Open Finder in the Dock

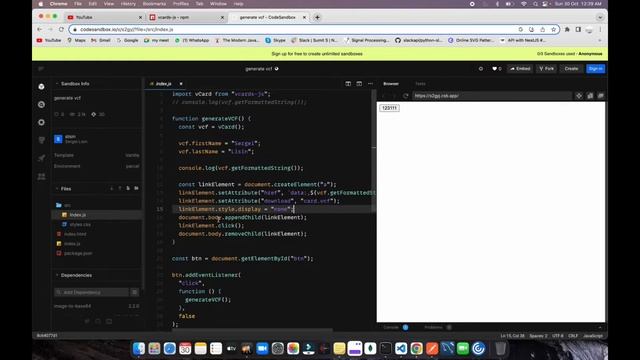point(139,348)
